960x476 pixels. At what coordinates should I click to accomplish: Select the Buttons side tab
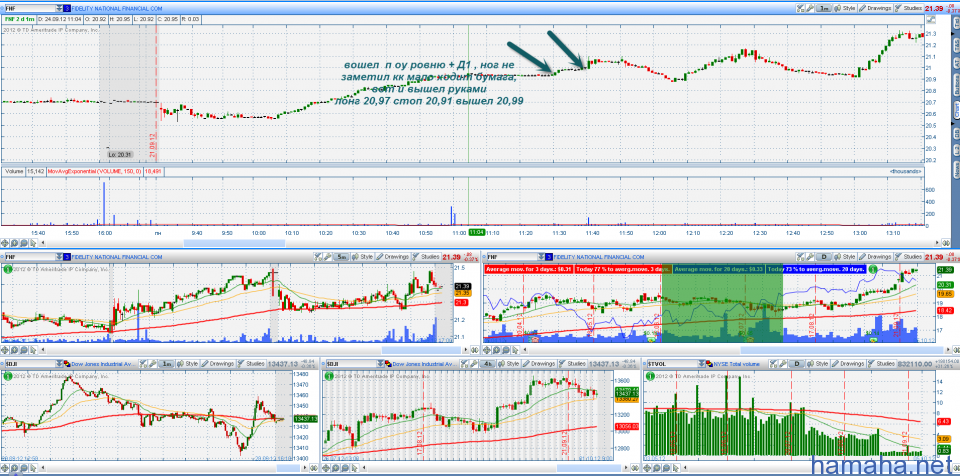(955, 86)
